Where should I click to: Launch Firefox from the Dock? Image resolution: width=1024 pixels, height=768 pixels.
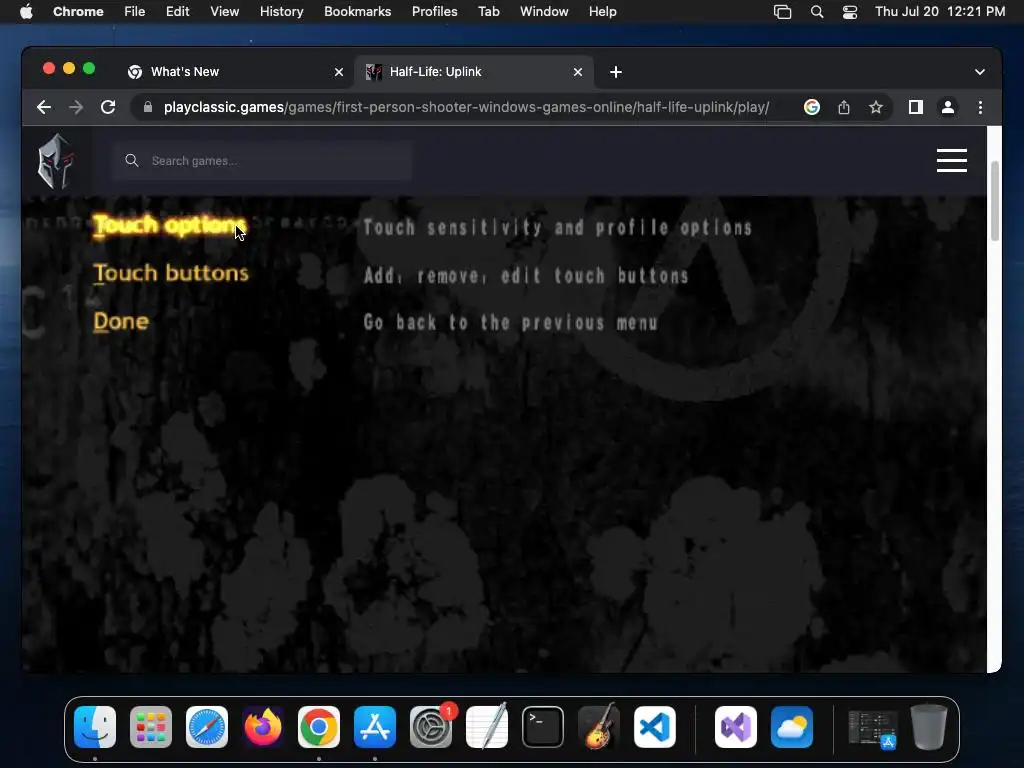point(263,727)
